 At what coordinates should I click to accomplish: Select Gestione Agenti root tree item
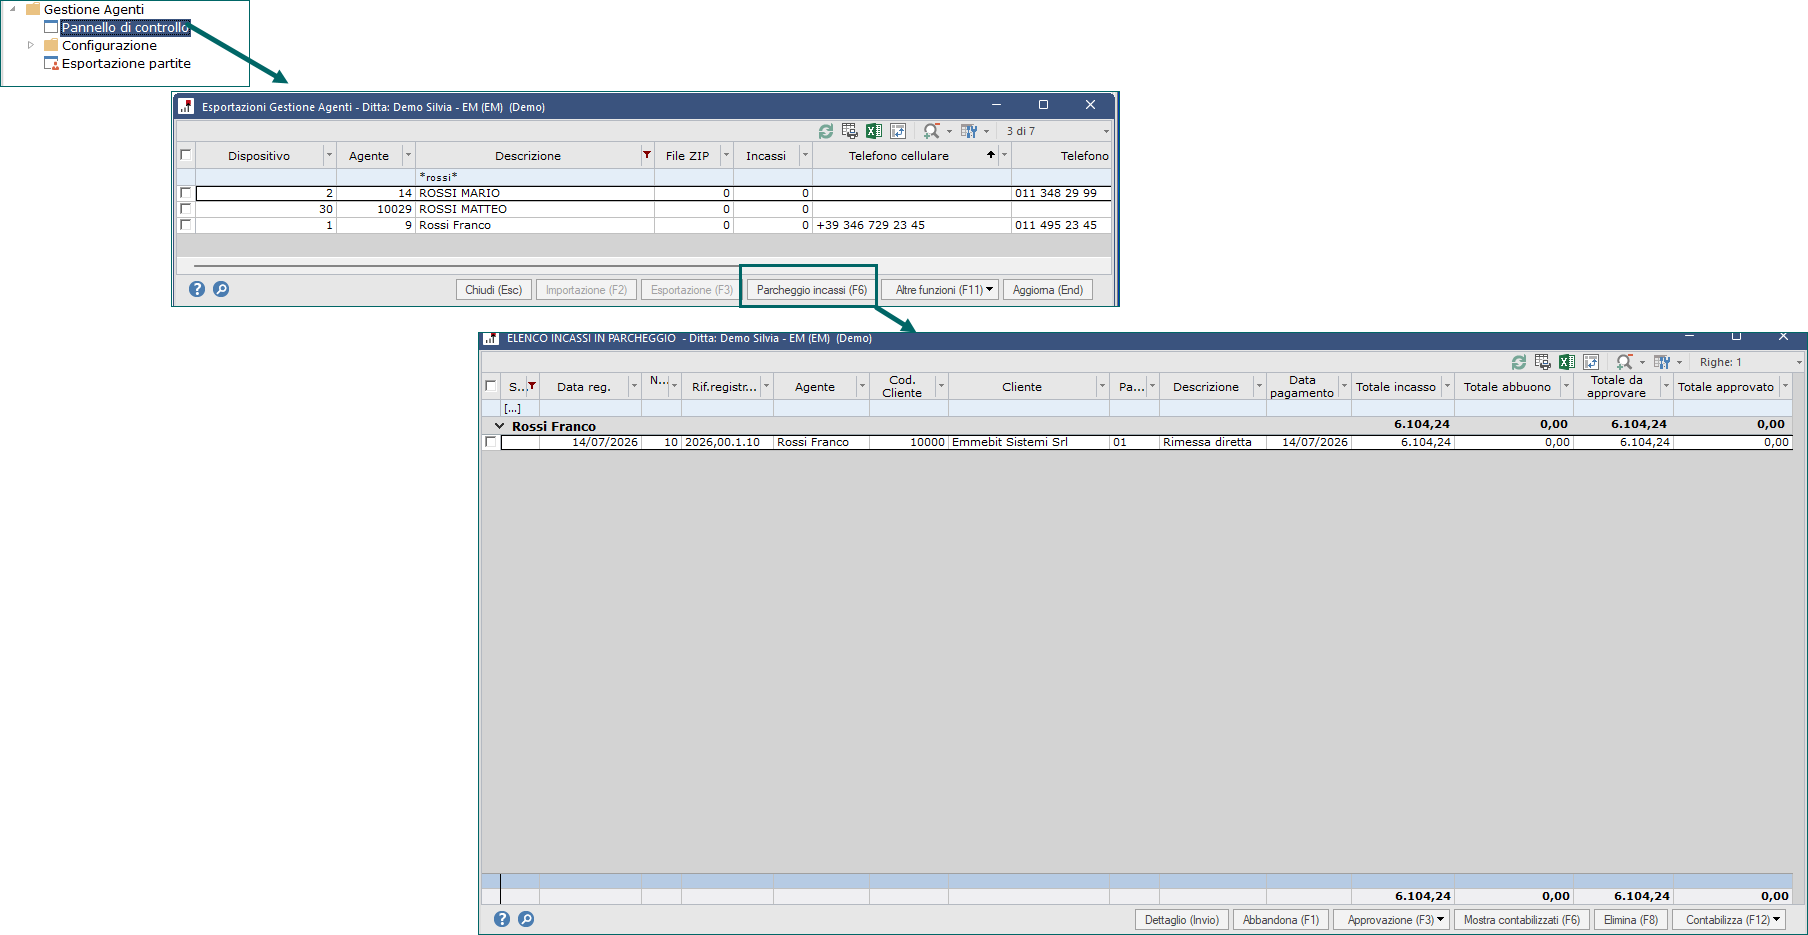coord(94,9)
